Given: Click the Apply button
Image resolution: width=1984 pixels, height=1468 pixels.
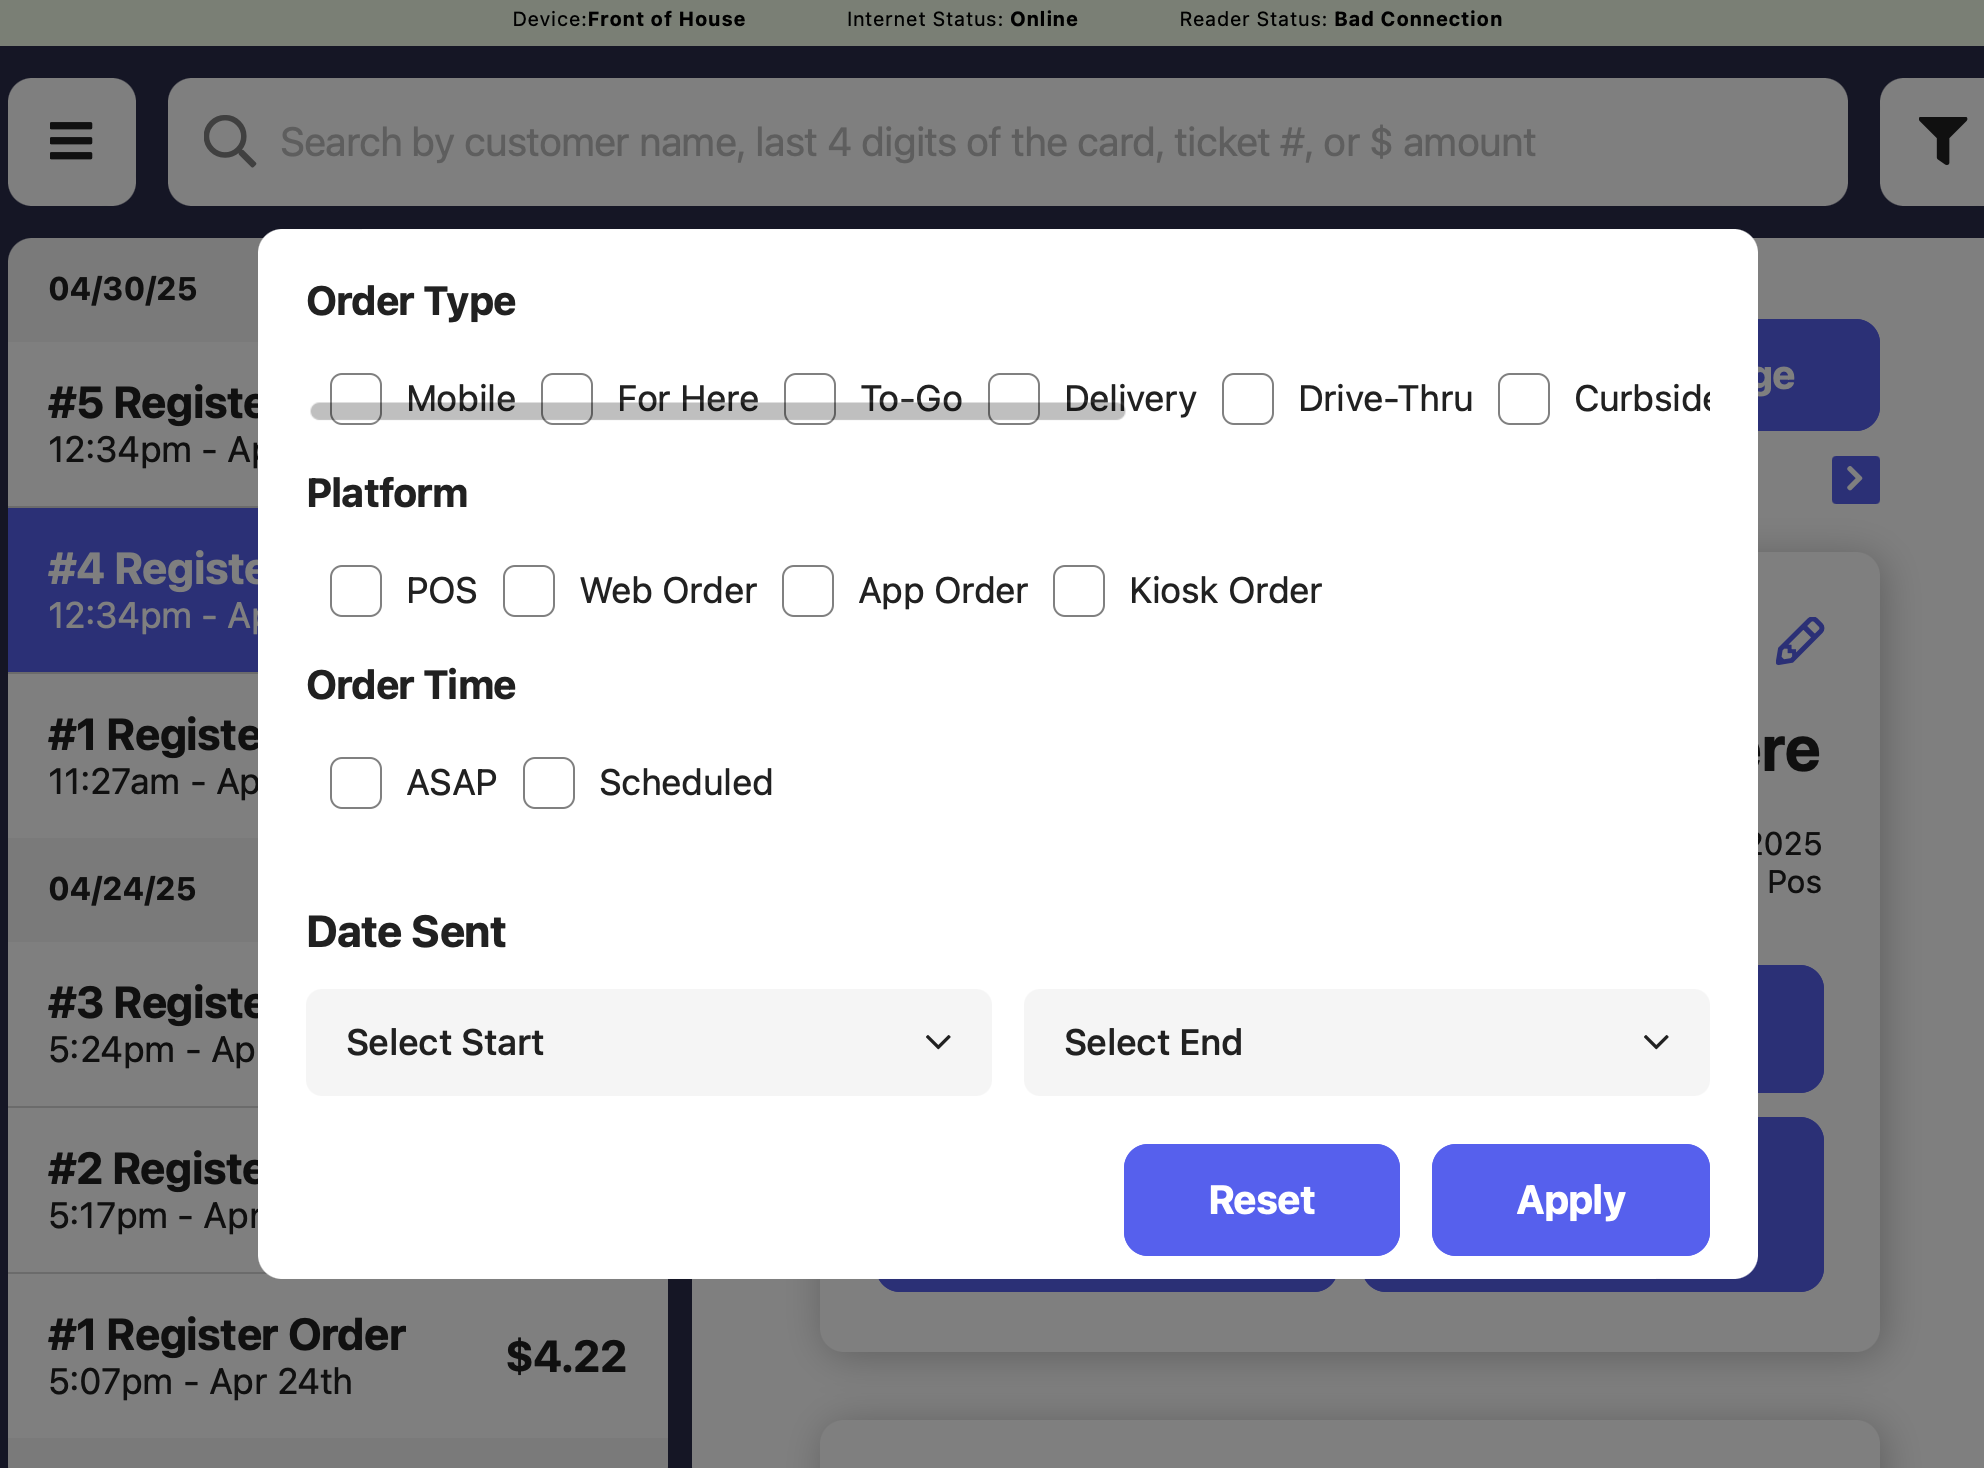Looking at the screenshot, I should tap(1570, 1199).
